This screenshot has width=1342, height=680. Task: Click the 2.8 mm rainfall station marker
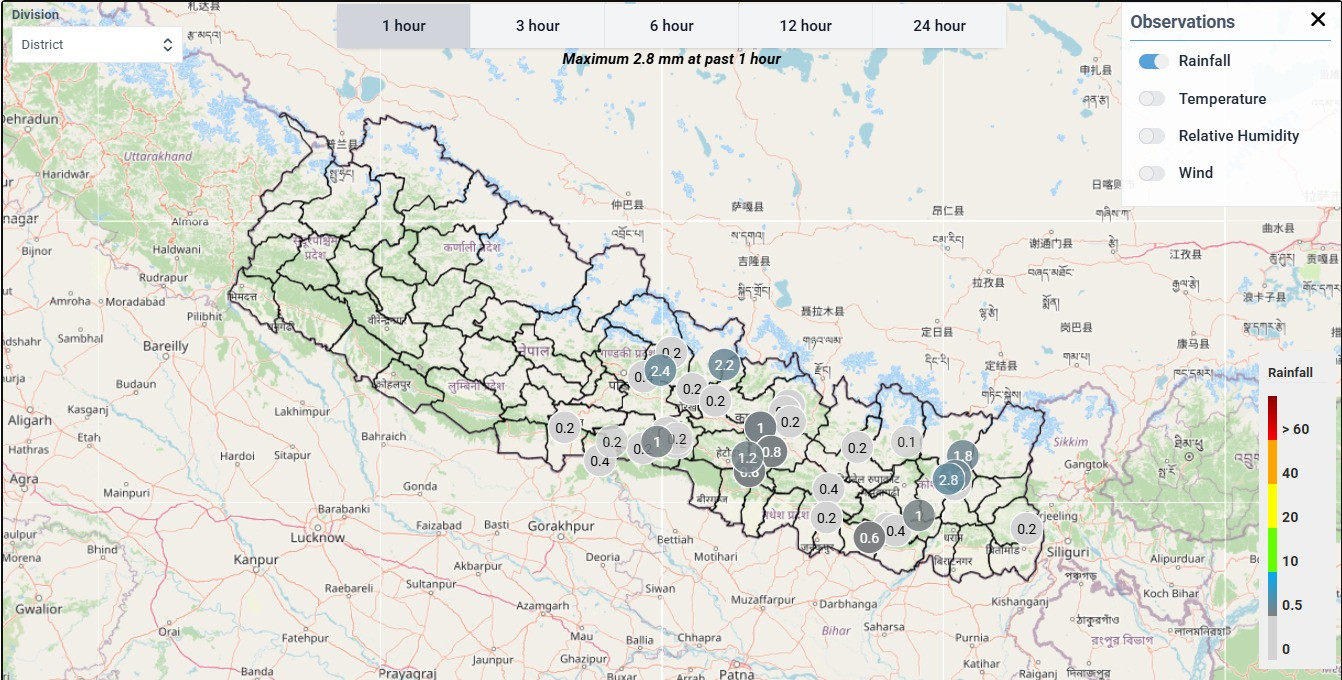[x=949, y=480]
